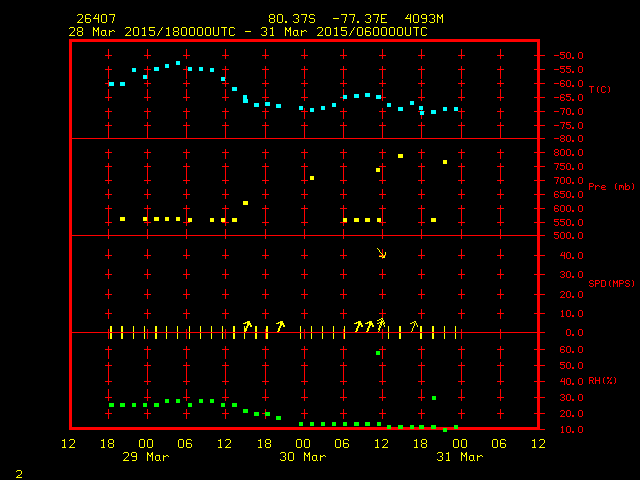The height and width of the screenshot is (480, 640).
Task: Click the -55.0 temperature tick label
Action: coord(568,70)
